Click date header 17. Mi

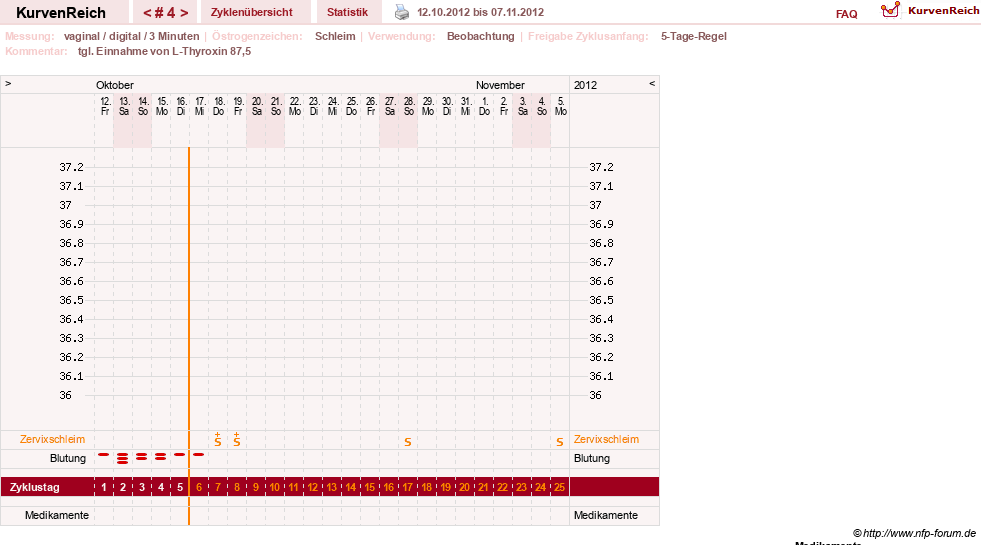pyautogui.click(x=200, y=106)
